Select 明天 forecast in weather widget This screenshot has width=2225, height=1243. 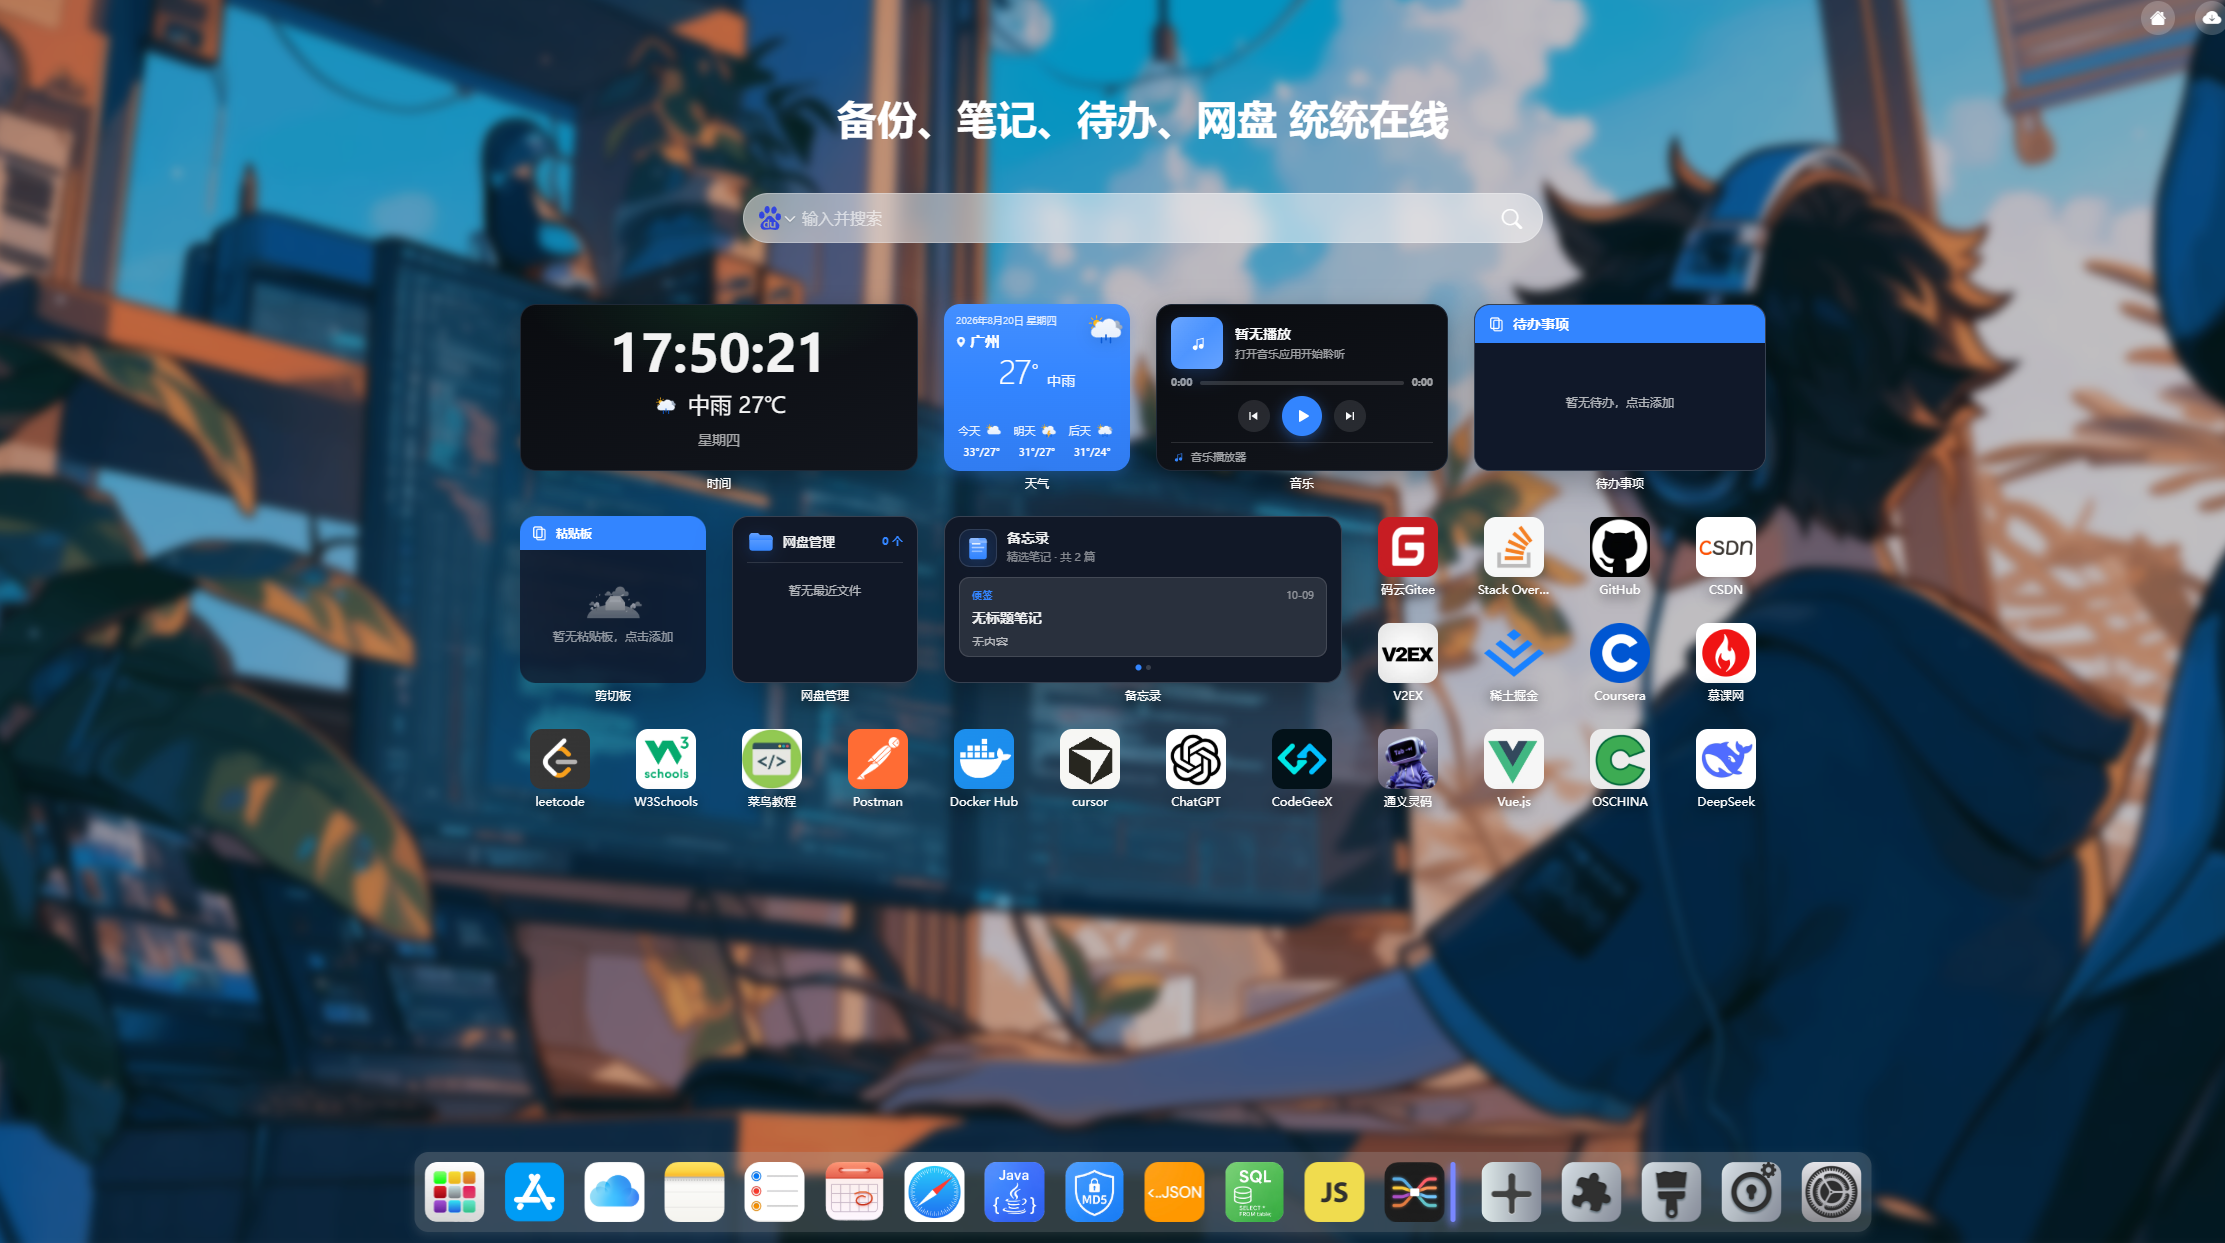[1036, 441]
